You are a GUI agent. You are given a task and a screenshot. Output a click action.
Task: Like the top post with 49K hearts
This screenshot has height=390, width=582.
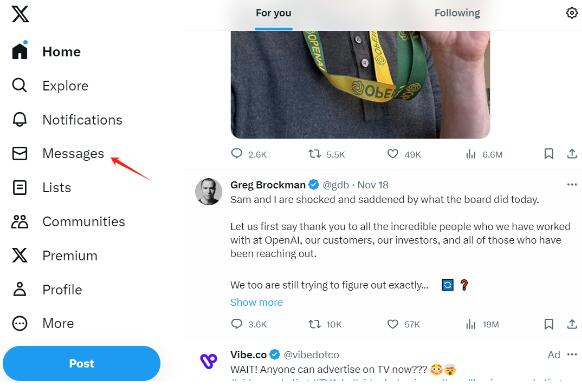point(393,154)
